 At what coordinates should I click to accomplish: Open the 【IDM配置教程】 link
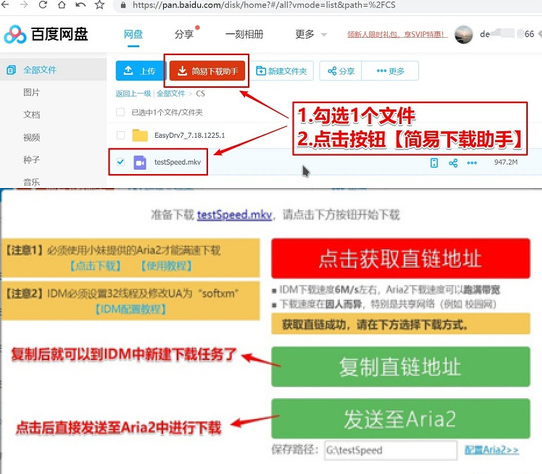(130, 309)
